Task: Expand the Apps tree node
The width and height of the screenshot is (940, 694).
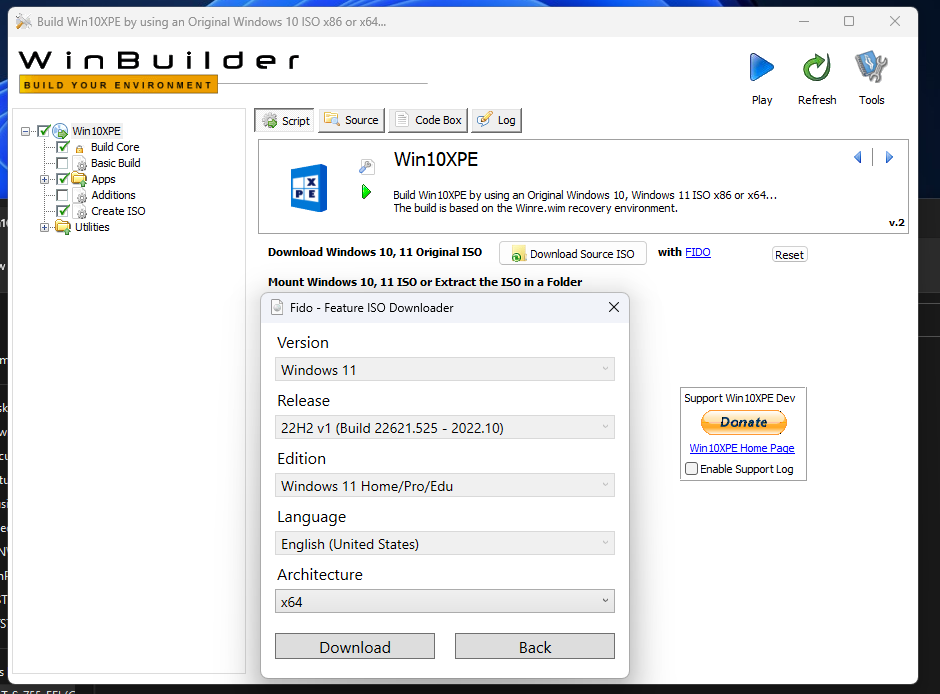Action: [44, 179]
